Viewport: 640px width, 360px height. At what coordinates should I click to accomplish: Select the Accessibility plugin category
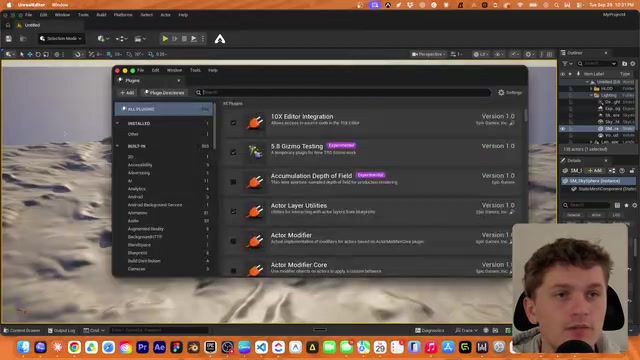[x=140, y=165]
